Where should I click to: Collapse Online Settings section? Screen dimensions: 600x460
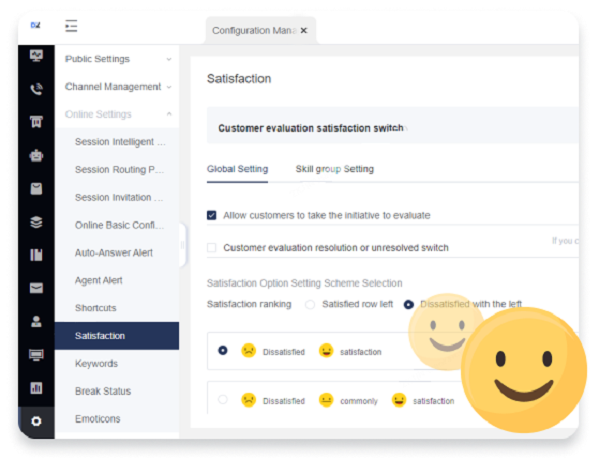pos(118,114)
